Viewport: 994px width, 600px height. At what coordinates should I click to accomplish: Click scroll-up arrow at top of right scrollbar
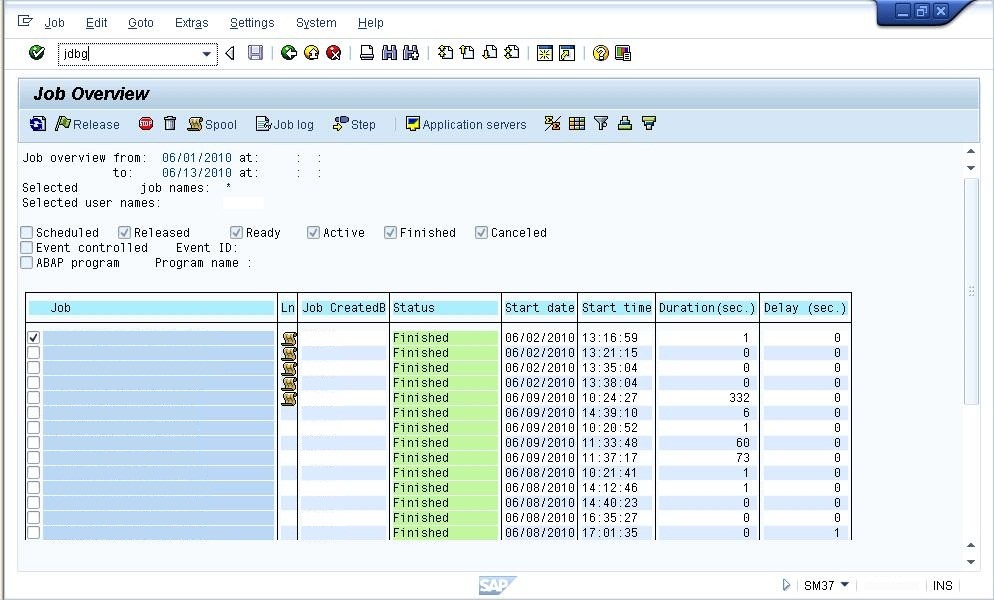pos(971,151)
